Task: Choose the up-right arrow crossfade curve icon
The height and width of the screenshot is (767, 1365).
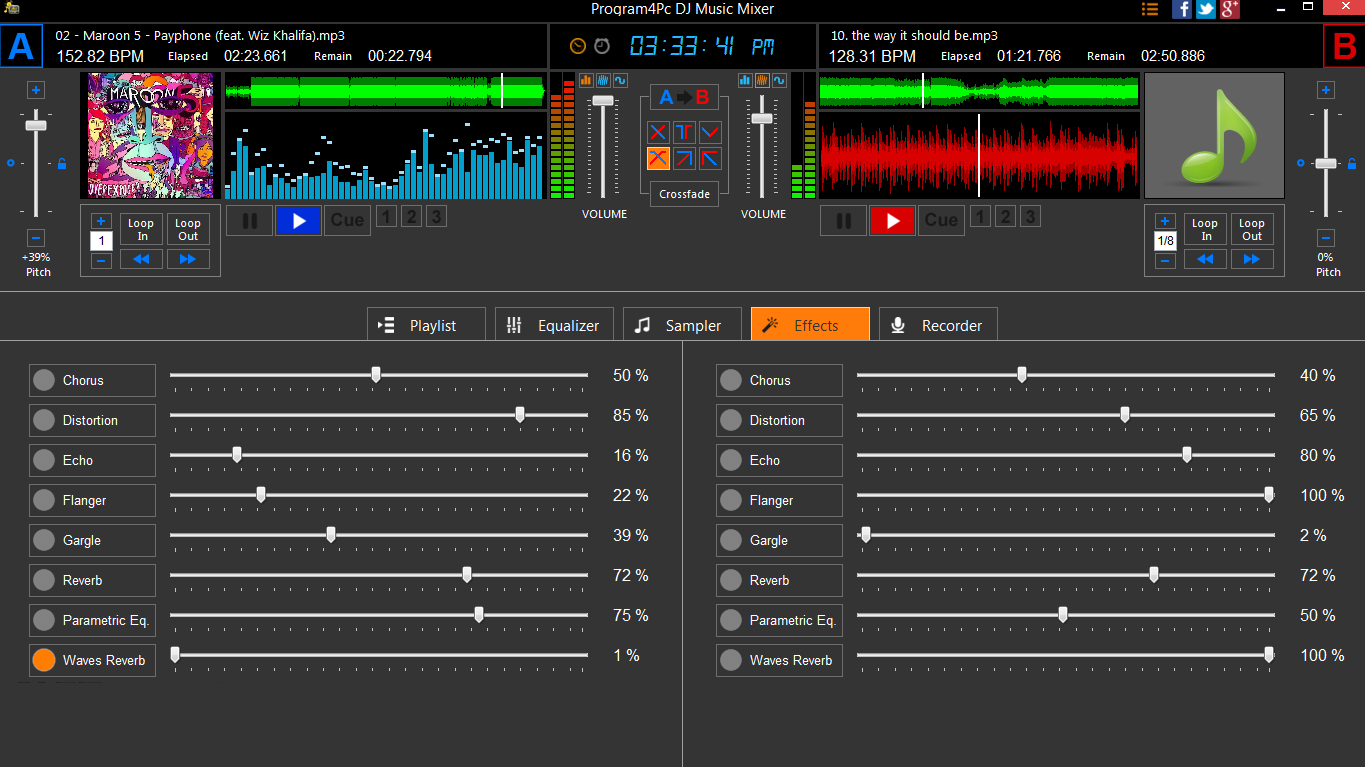Action: (684, 158)
